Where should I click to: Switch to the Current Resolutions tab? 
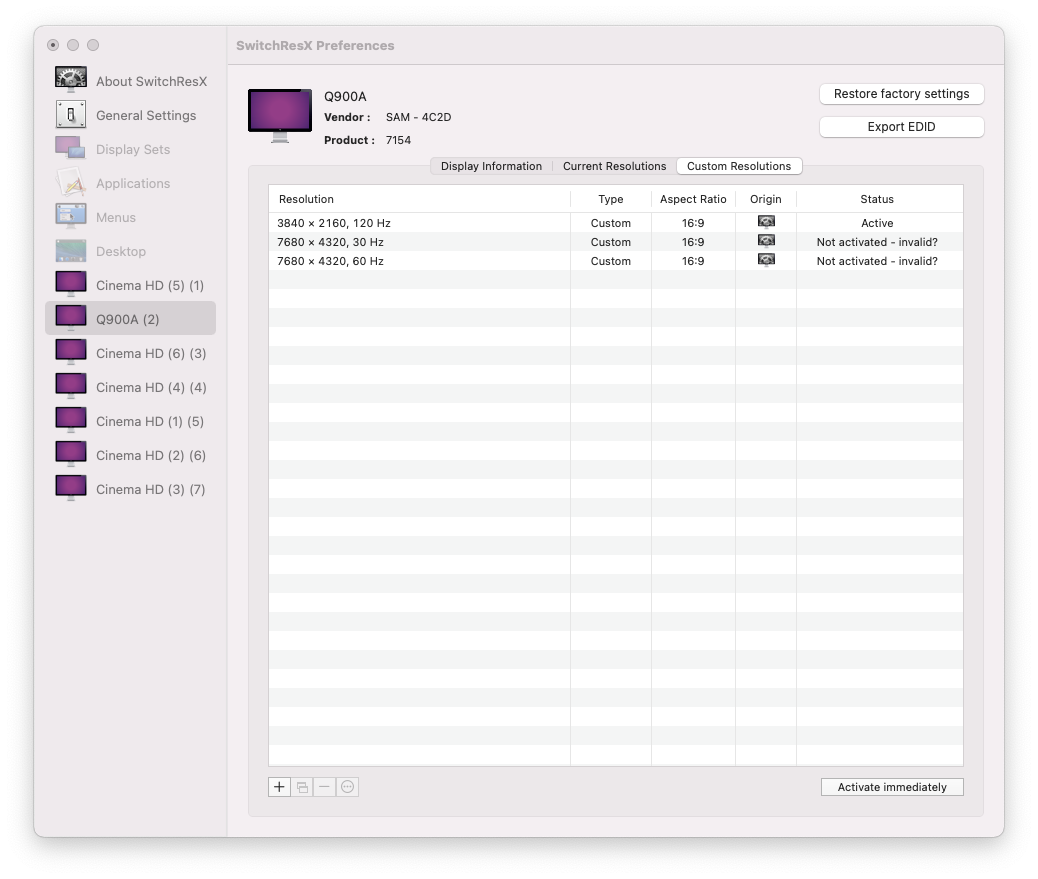pos(614,166)
